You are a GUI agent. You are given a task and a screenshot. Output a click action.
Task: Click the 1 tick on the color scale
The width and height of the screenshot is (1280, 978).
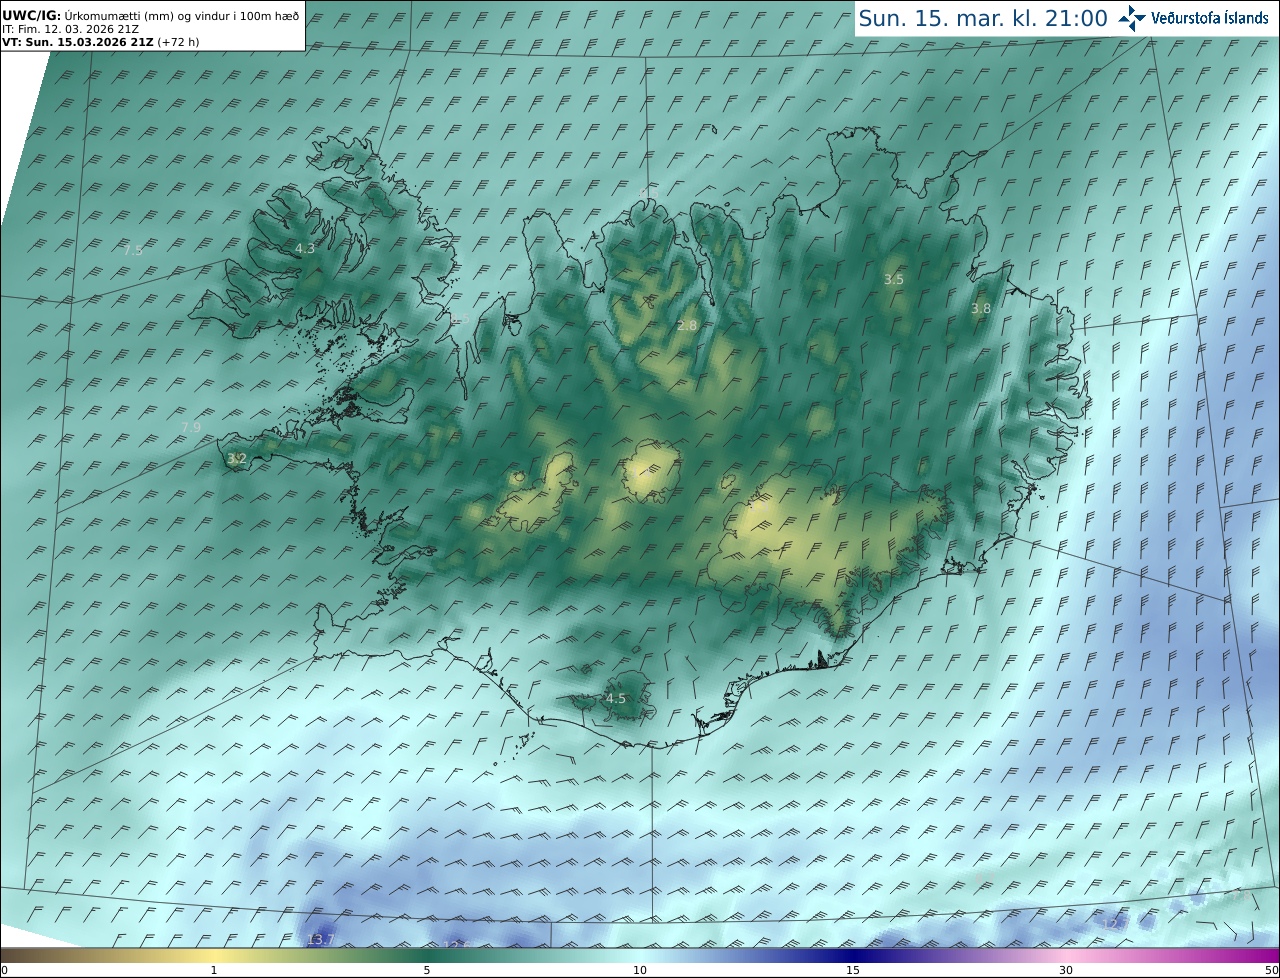[x=214, y=970]
